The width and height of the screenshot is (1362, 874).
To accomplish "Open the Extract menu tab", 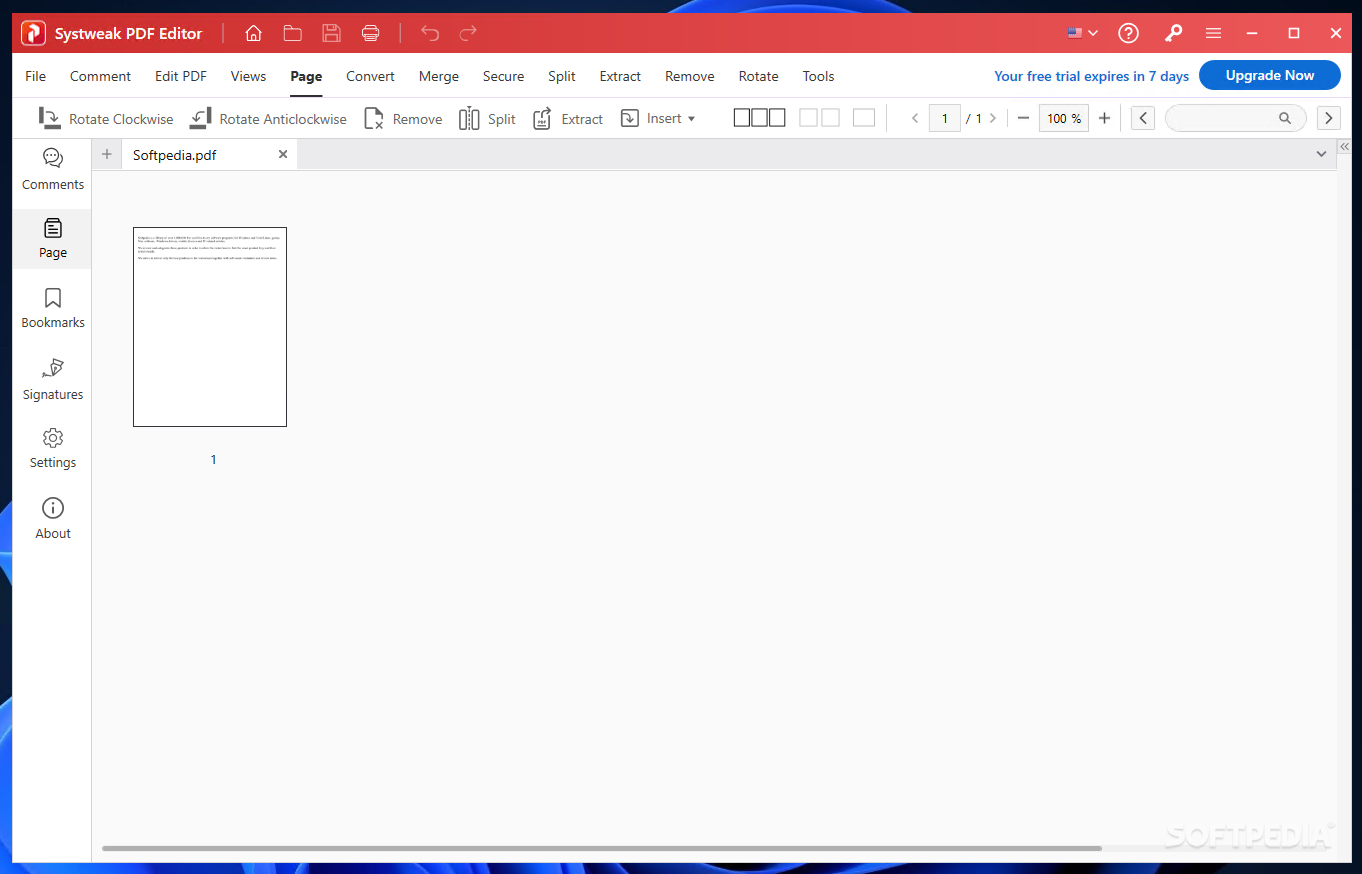I will tap(620, 76).
